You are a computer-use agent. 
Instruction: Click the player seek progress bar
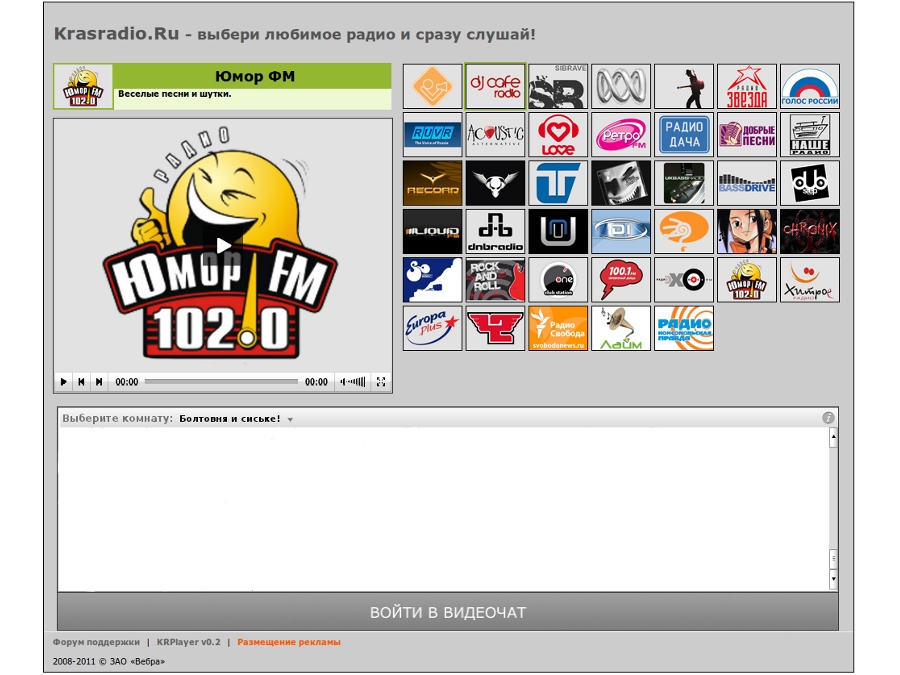click(221, 382)
